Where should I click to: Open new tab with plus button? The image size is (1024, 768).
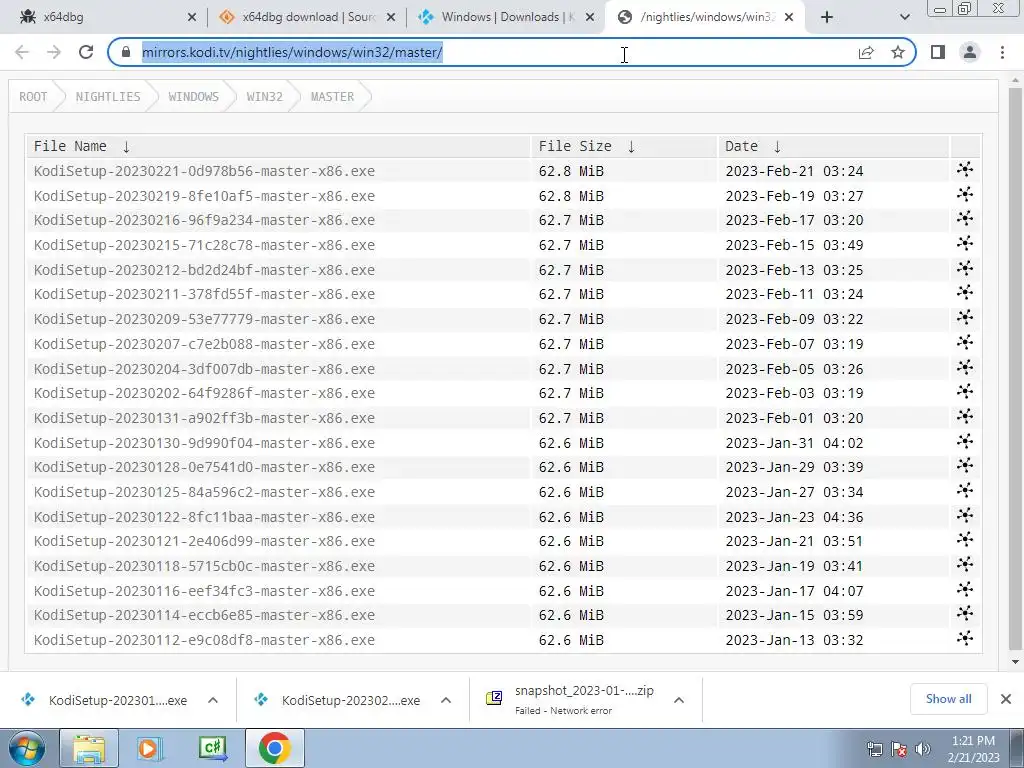click(x=827, y=17)
